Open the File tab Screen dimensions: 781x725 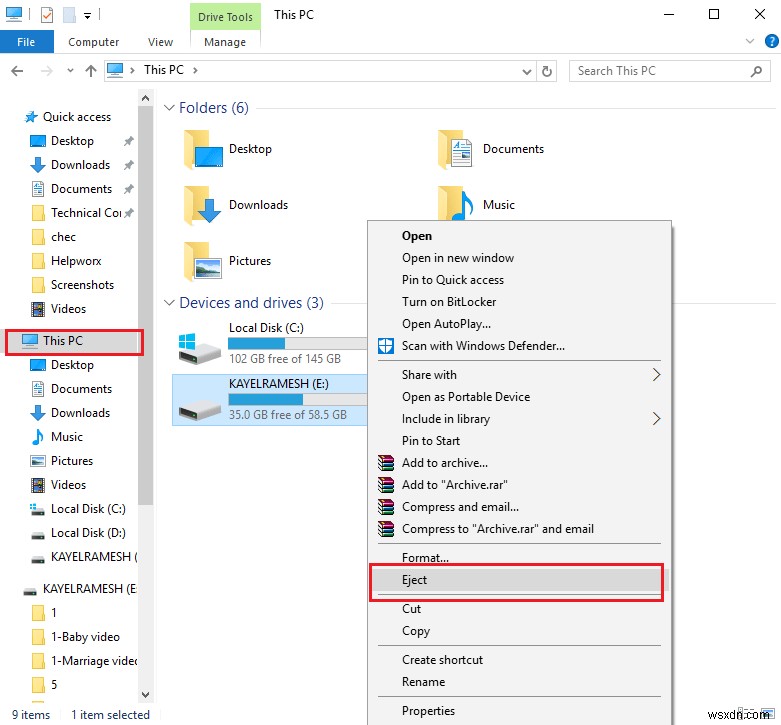pyautogui.click(x=26, y=42)
